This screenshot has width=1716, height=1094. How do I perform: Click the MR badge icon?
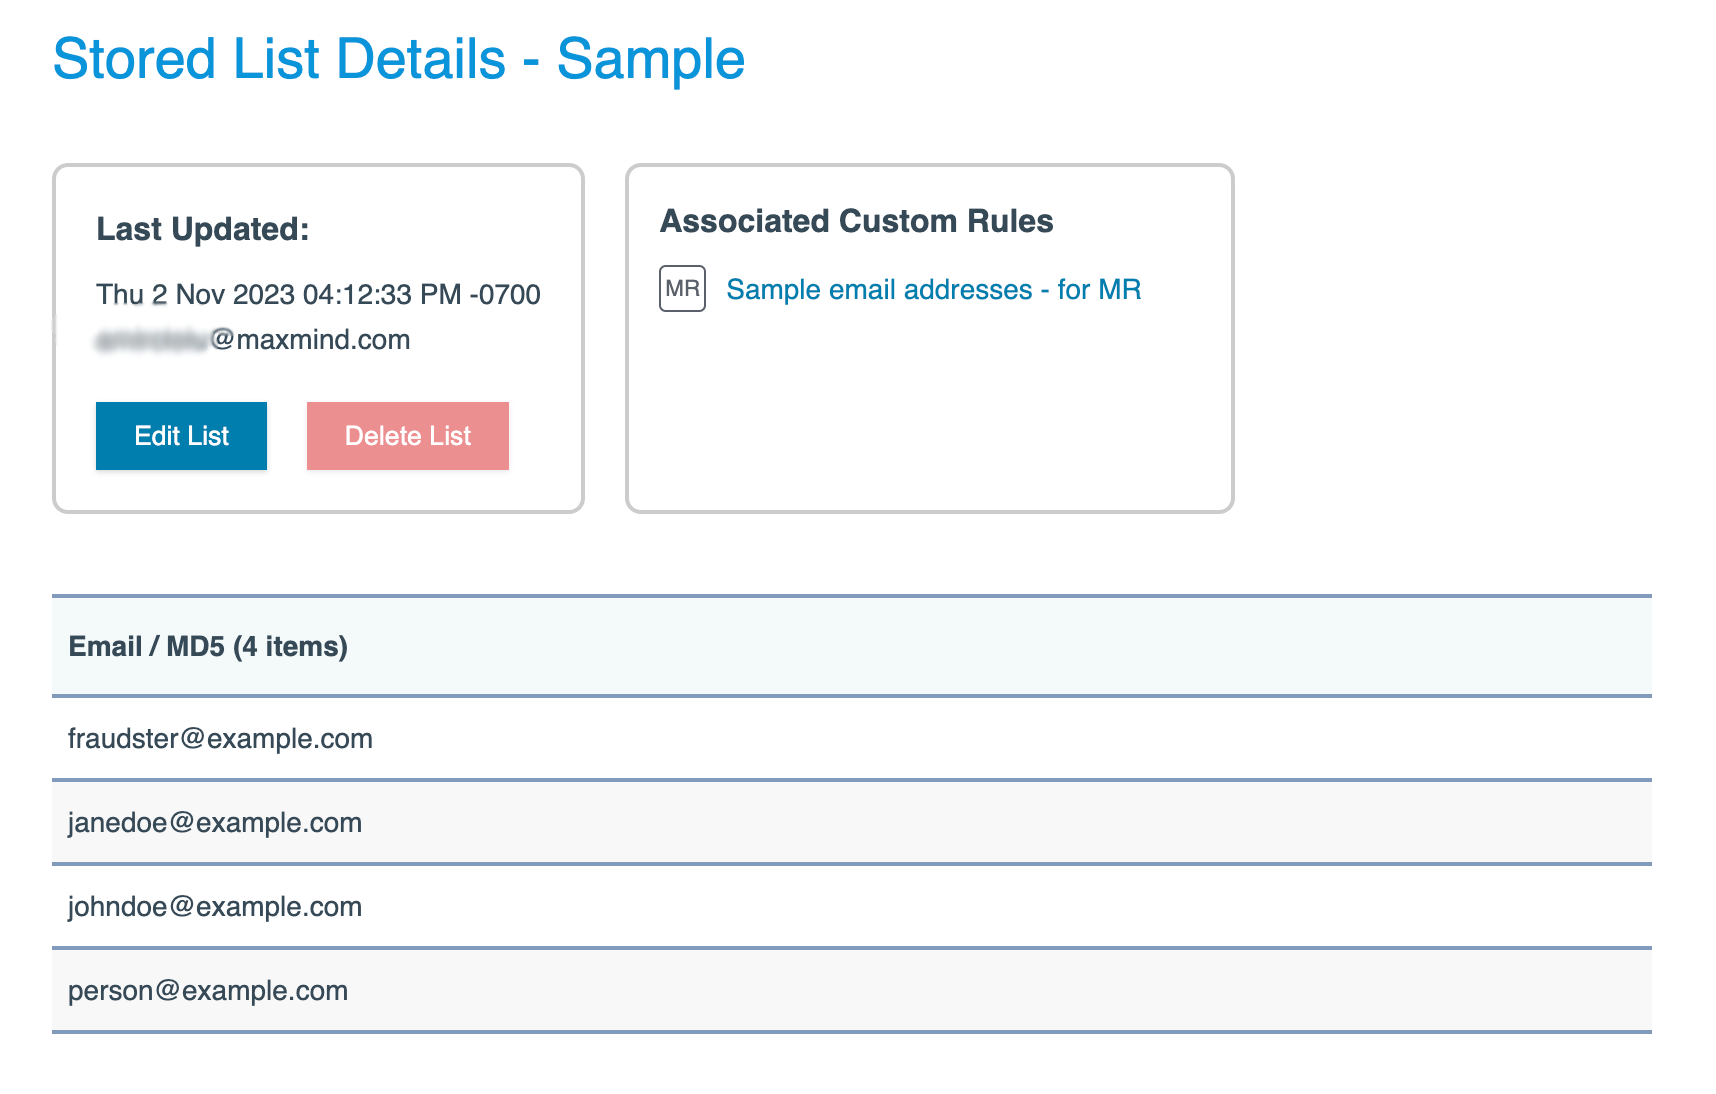click(x=682, y=289)
